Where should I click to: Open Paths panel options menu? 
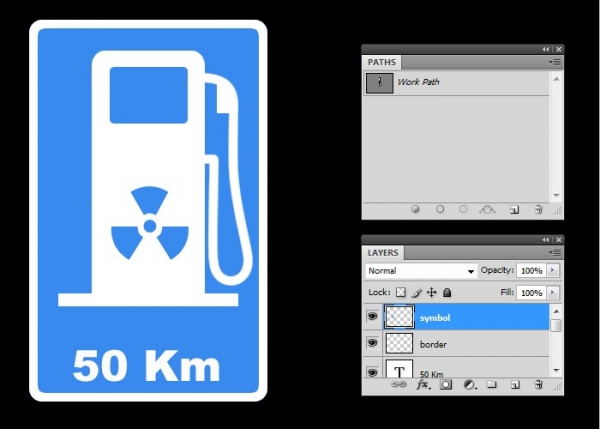click(555, 62)
